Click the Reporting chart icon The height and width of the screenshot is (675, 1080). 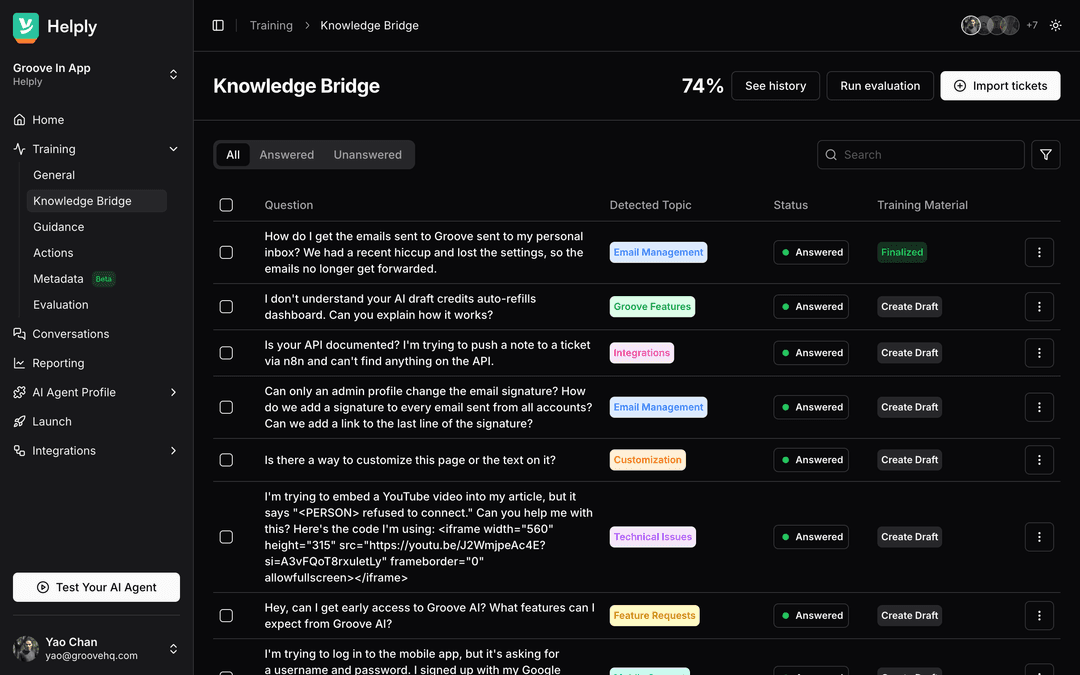point(19,363)
